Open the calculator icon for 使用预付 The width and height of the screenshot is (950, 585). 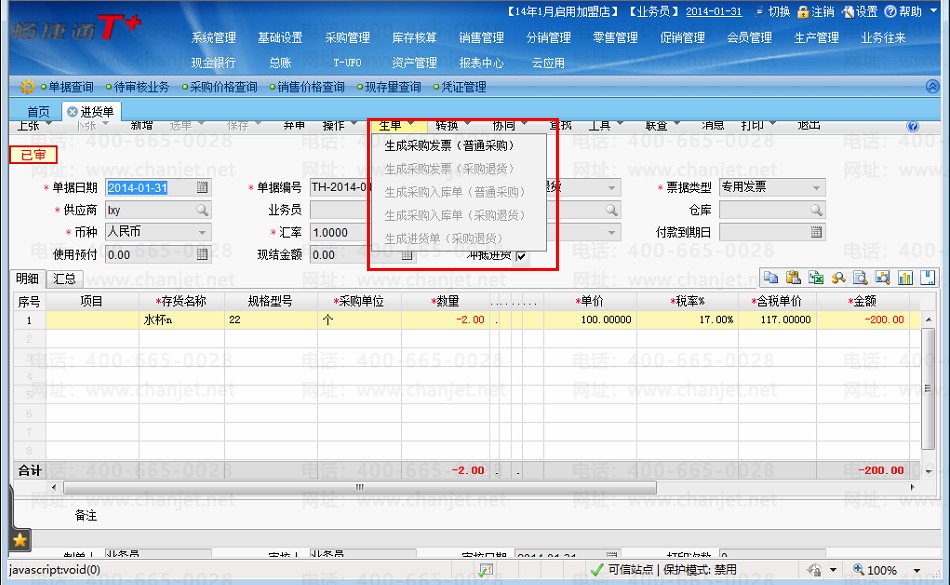(202, 254)
